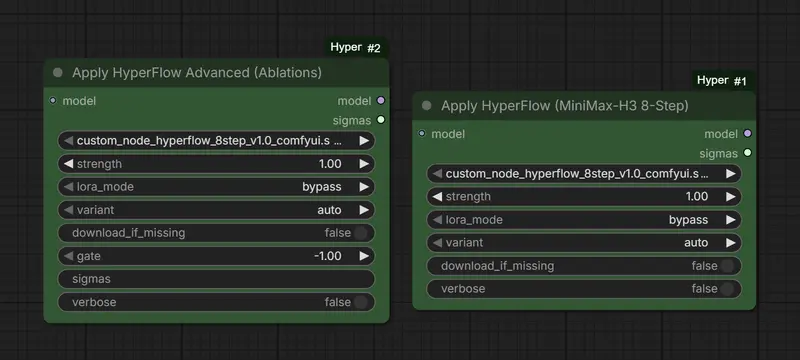Click the sigmas output socket on MiniMax-H3 node
The width and height of the screenshot is (800, 360).
(x=747, y=152)
